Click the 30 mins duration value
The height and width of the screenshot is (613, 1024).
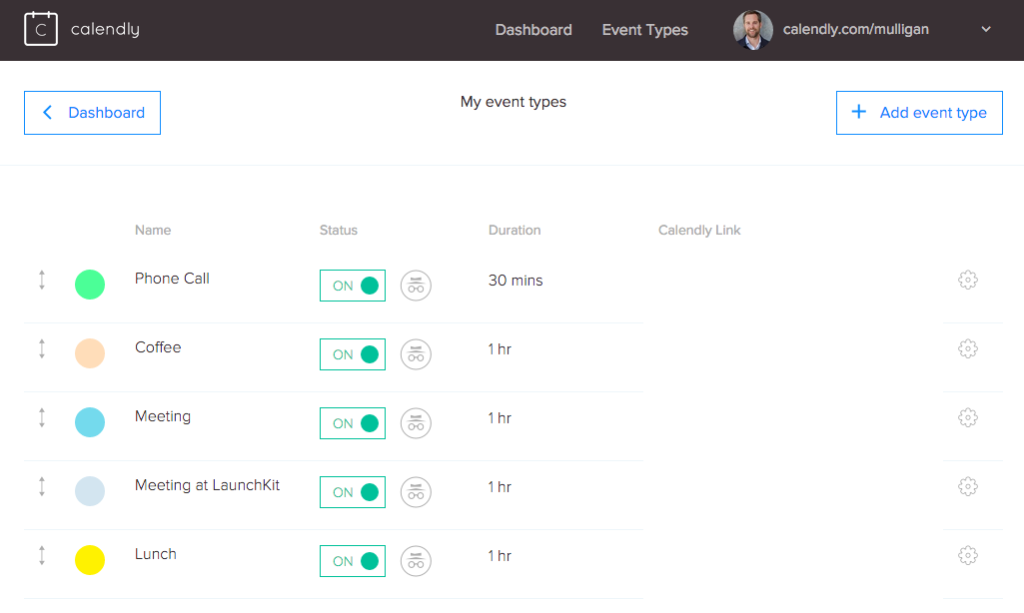515,280
